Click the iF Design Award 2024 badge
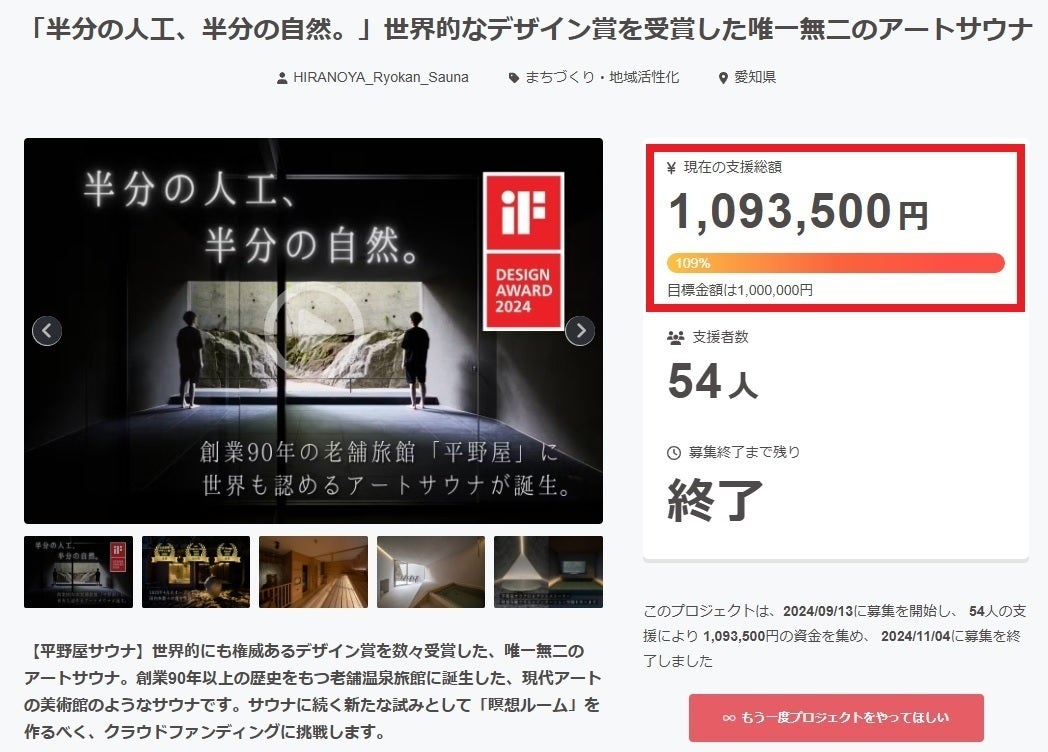Viewport: 1048px width, 752px height. point(523,251)
